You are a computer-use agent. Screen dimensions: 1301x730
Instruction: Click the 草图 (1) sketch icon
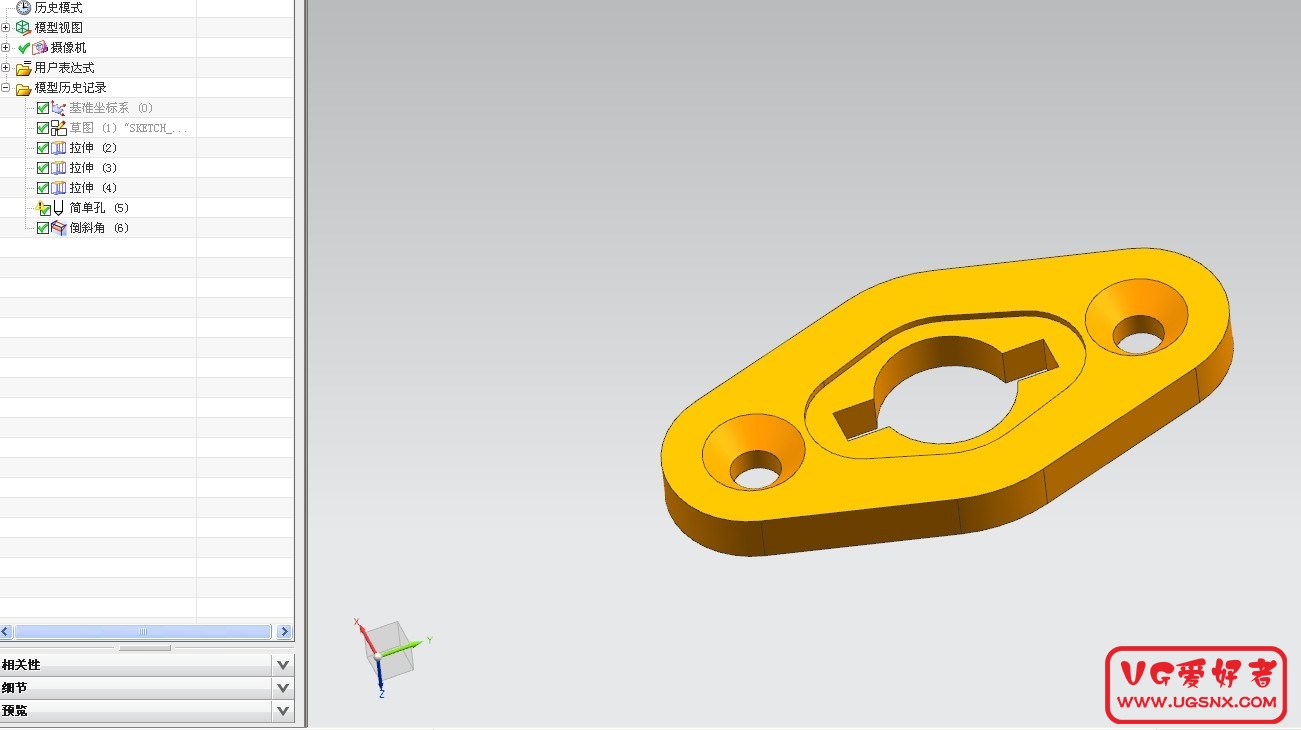[x=58, y=127]
